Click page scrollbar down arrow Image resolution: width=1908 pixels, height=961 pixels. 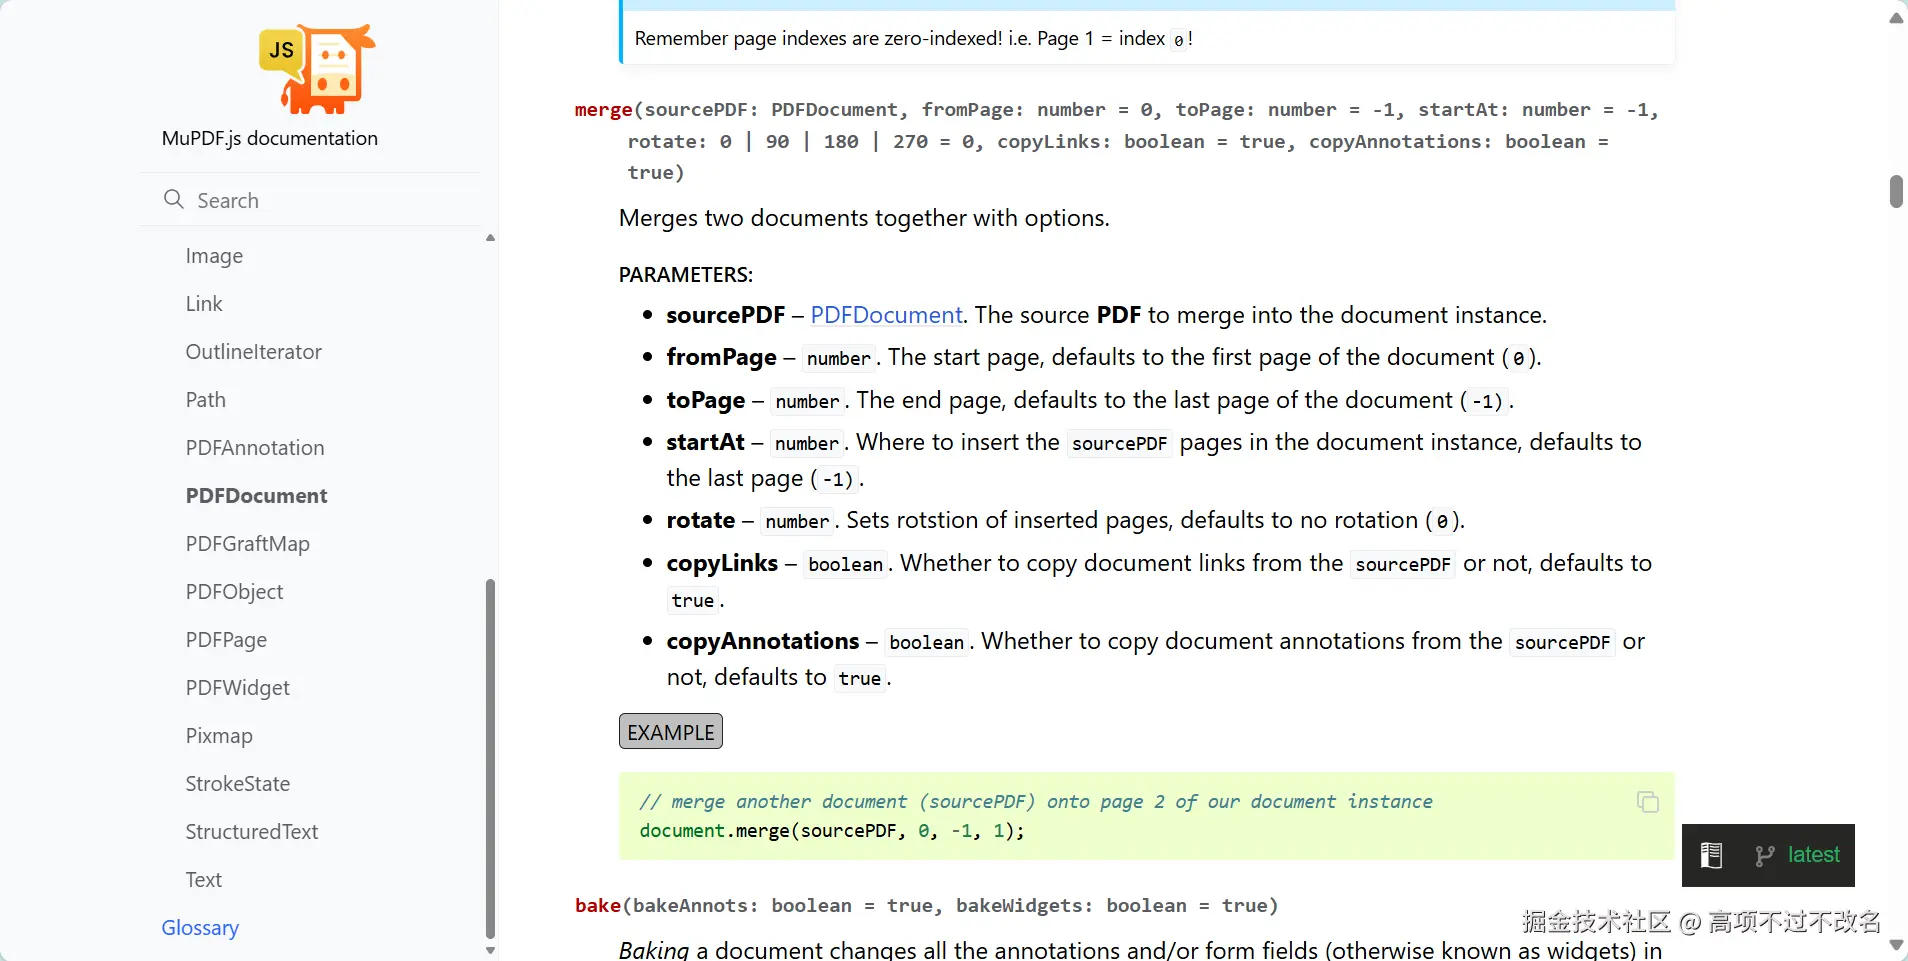(1896, 945)
